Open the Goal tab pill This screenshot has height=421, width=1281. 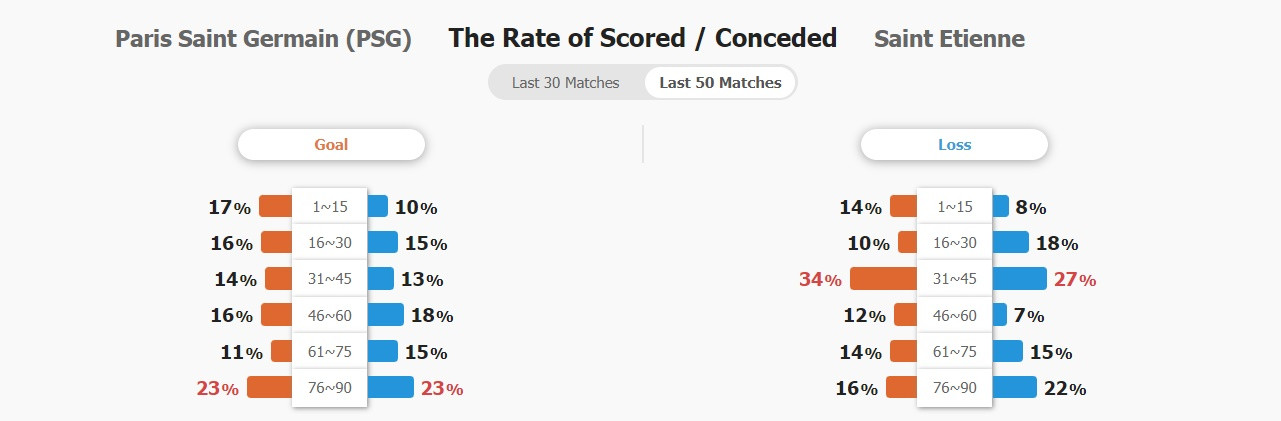point(331,144)
